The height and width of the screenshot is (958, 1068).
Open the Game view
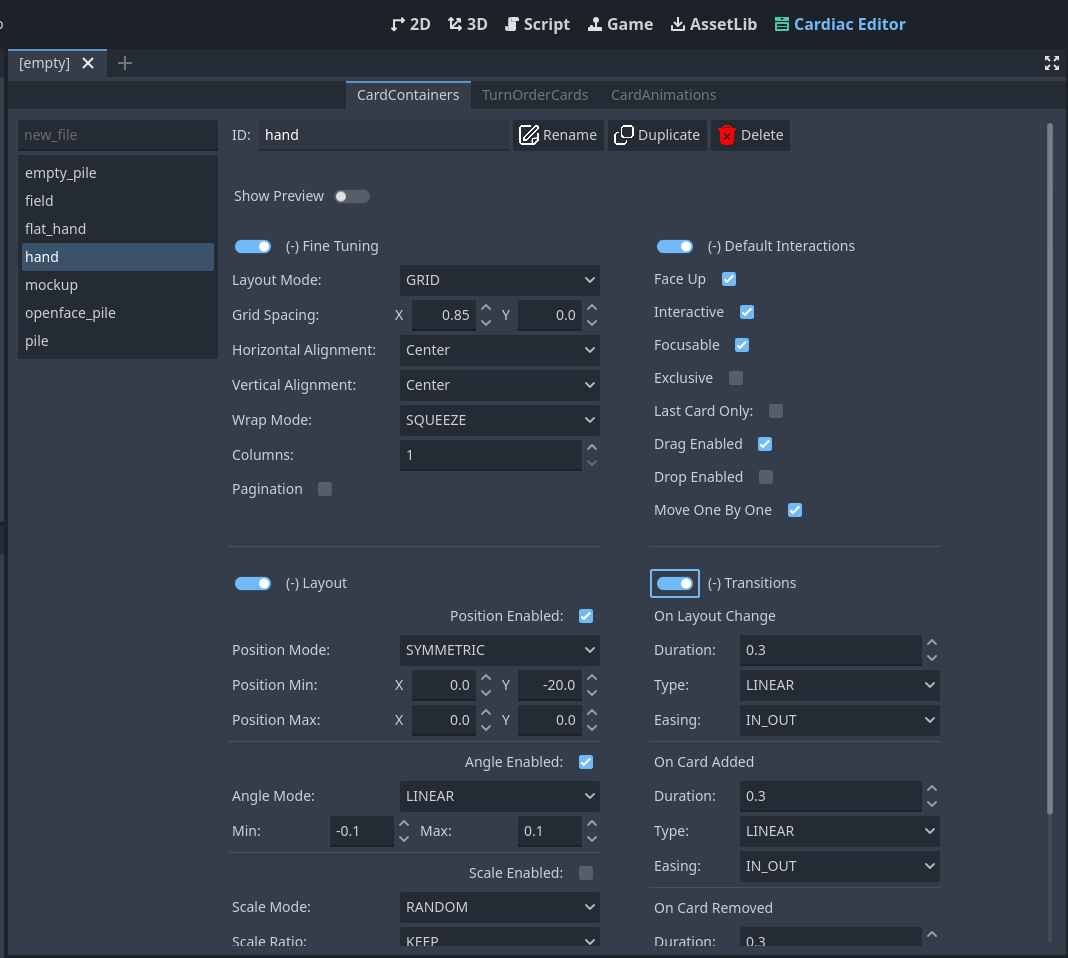tap(620, 24)
